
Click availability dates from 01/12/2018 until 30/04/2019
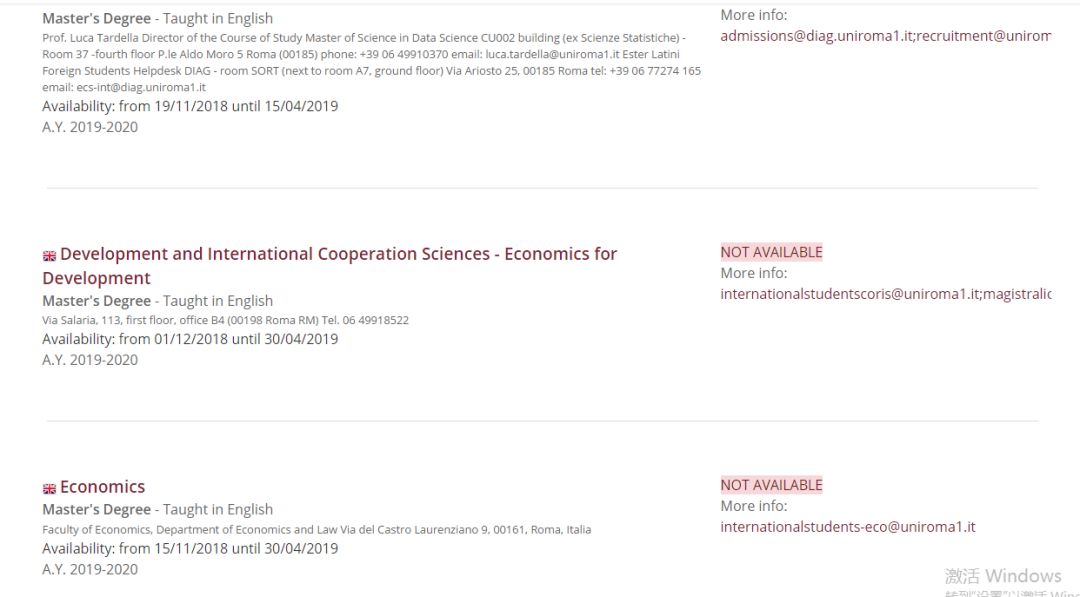pos(190,339)
